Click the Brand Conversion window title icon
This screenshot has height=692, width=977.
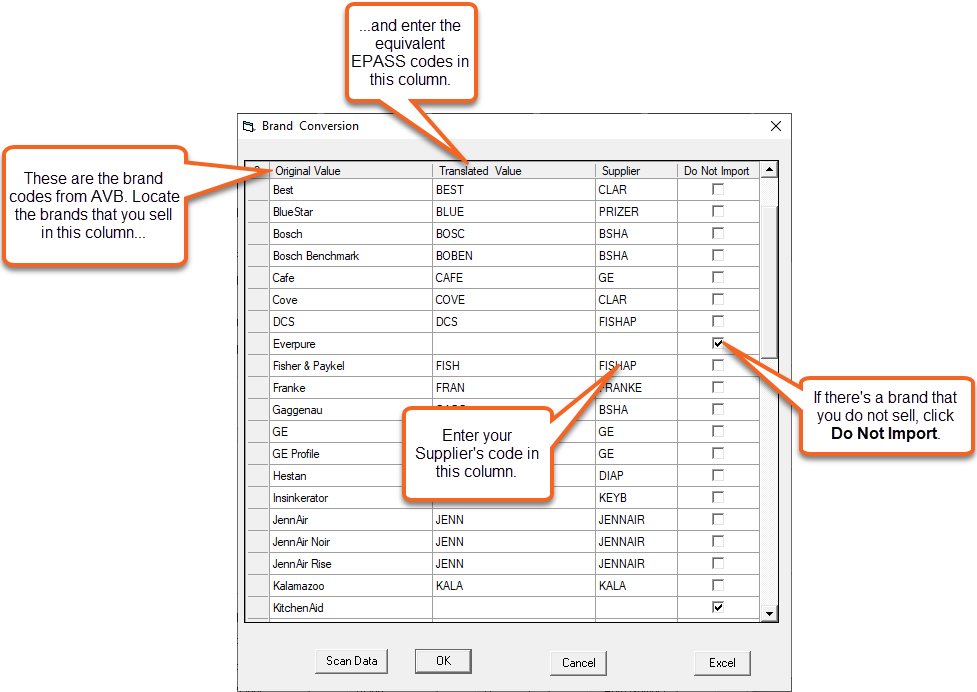(249, 126)
